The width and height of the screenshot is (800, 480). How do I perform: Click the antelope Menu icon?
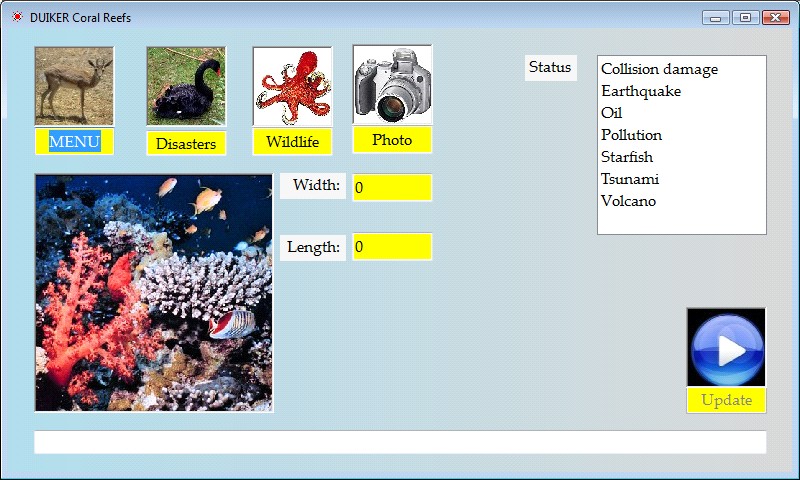[74, 86]
